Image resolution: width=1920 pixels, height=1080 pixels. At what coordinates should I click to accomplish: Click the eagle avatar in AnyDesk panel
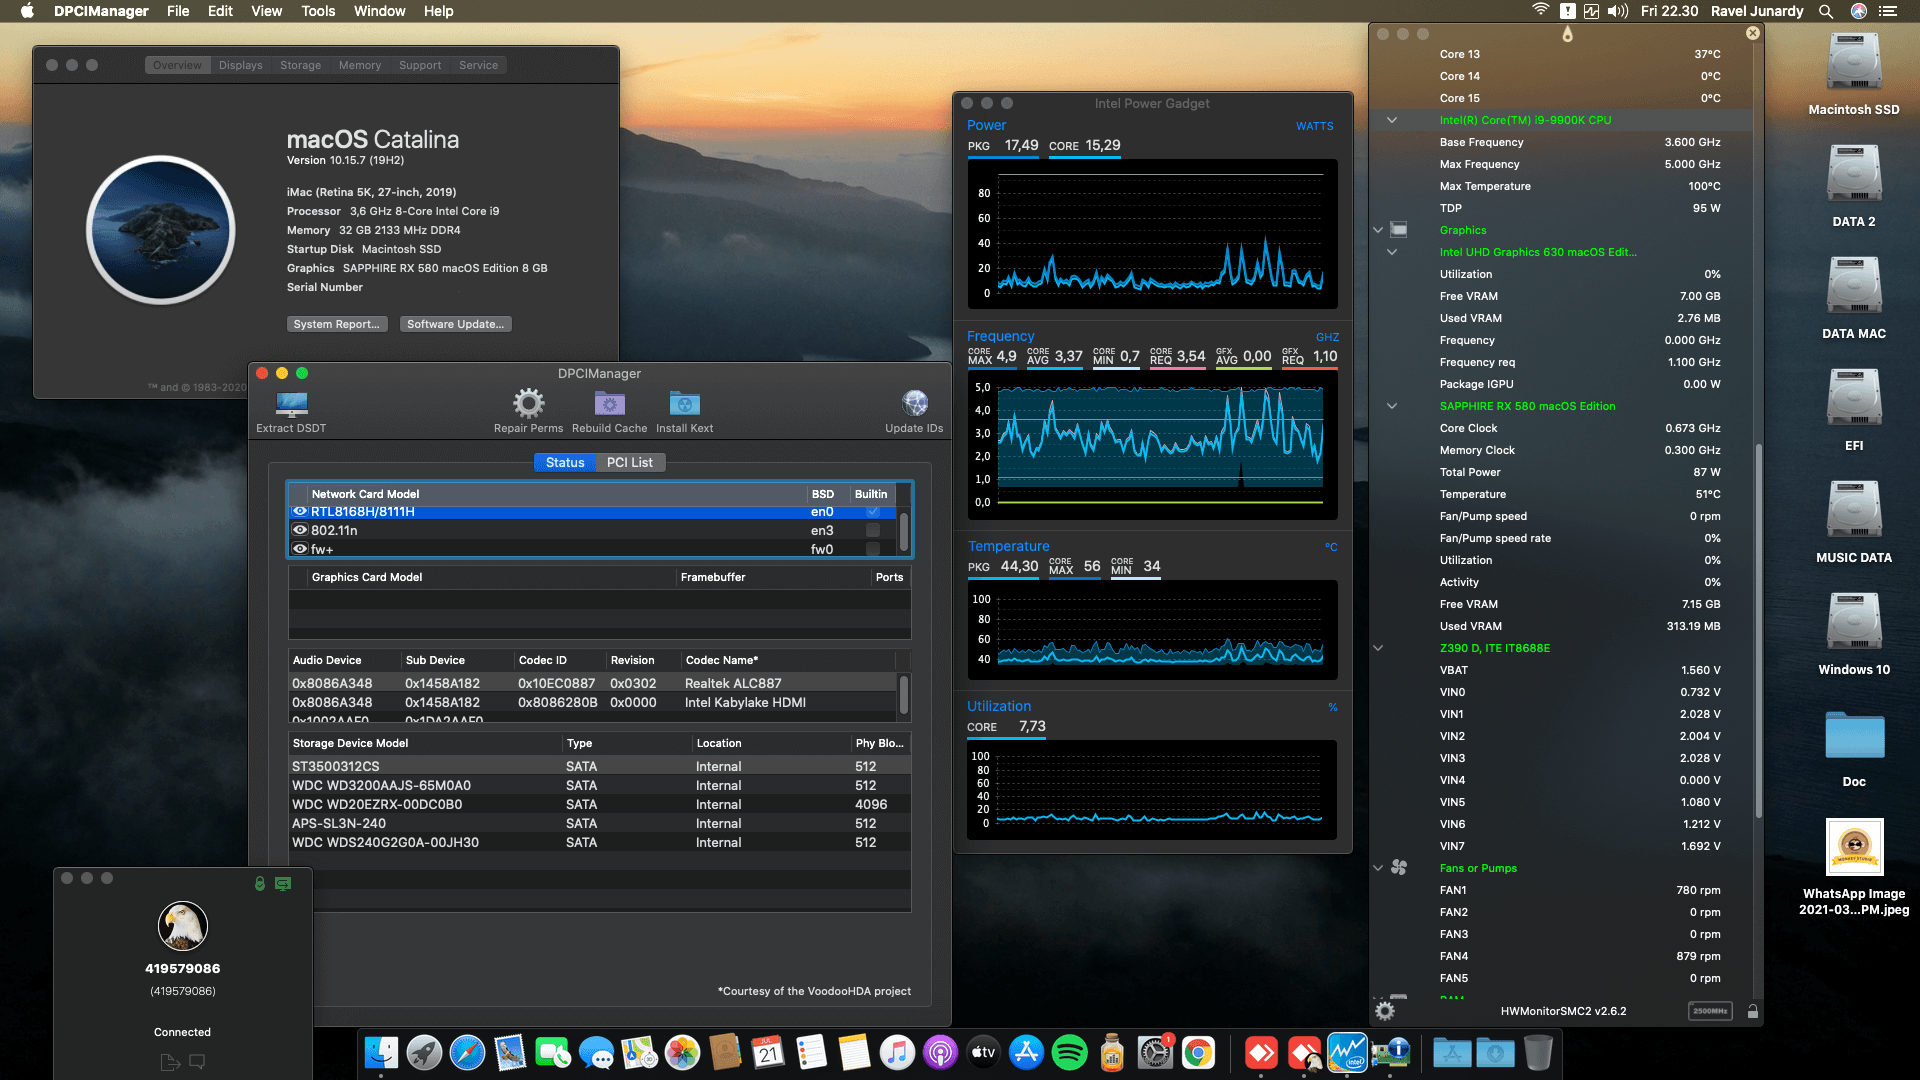pos(182,925)
